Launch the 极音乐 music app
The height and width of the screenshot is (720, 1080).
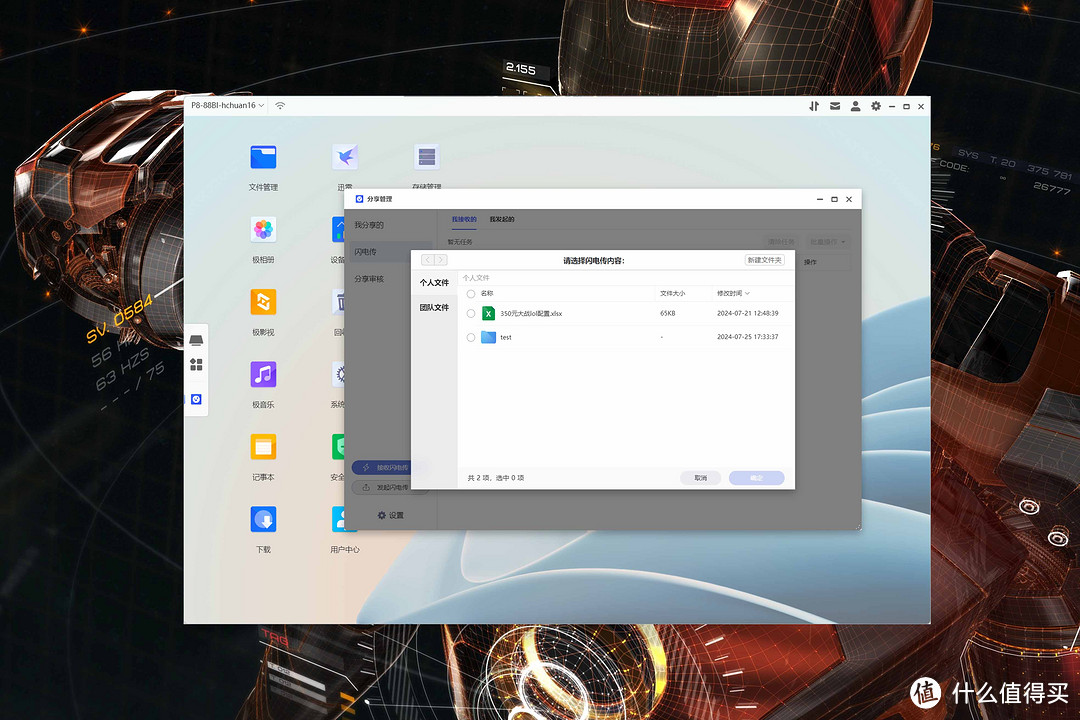263,375
